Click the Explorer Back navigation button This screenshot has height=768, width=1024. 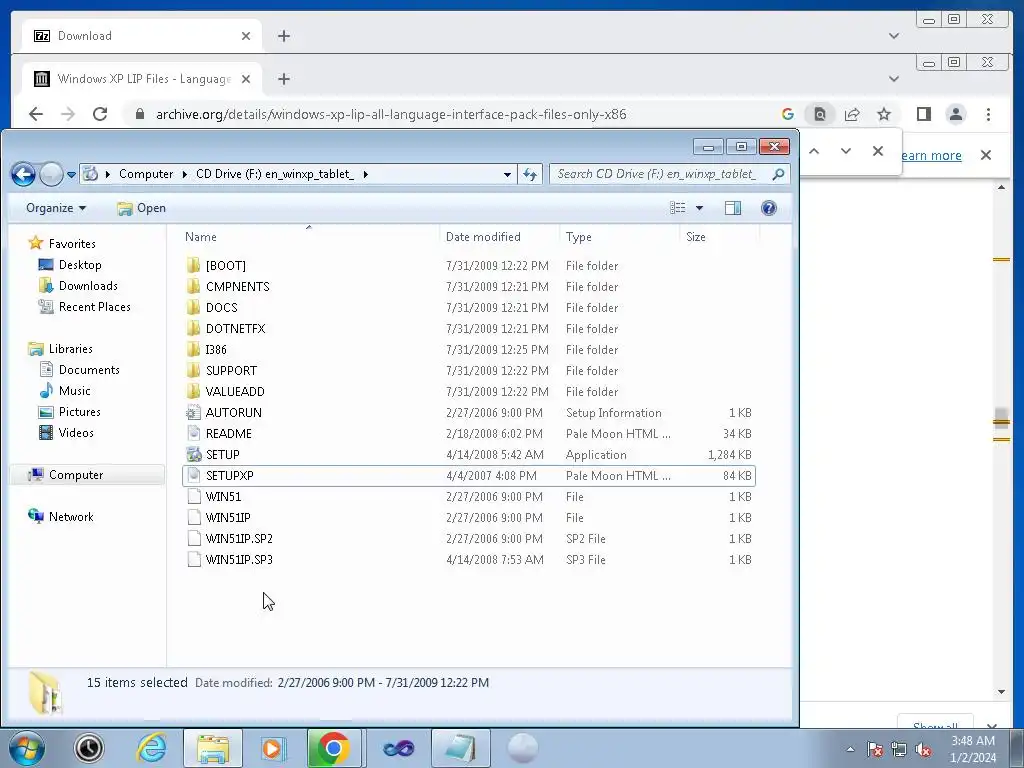click(24, 174)
